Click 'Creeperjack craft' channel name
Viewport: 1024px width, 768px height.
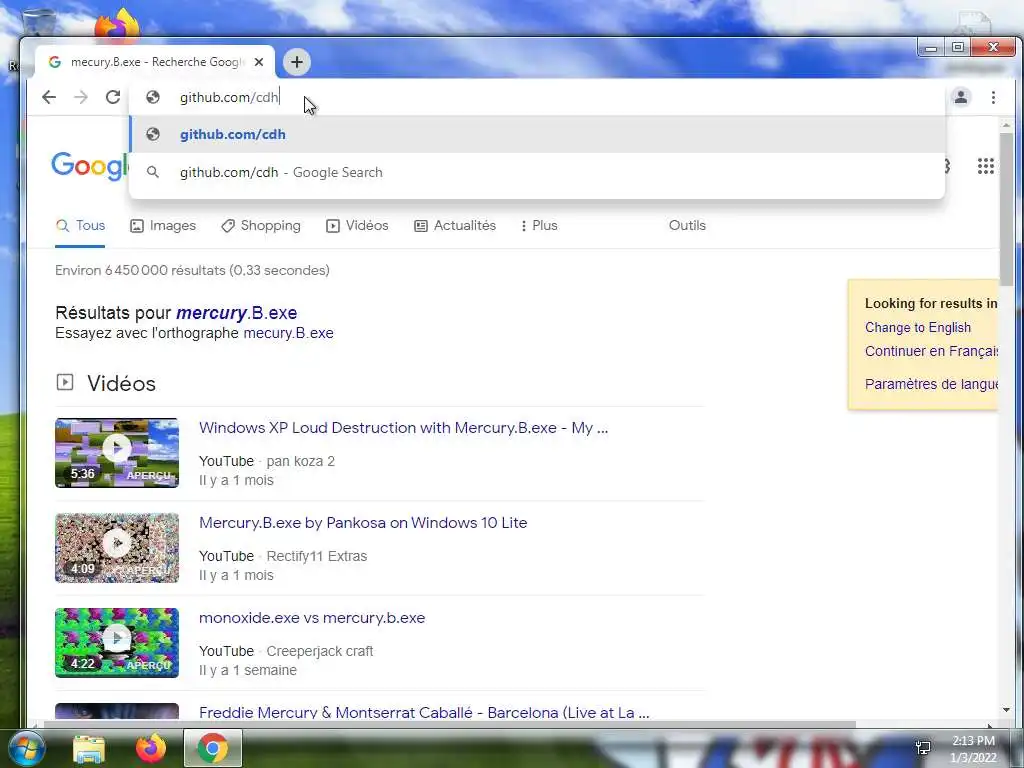click(x=320, y=652)
